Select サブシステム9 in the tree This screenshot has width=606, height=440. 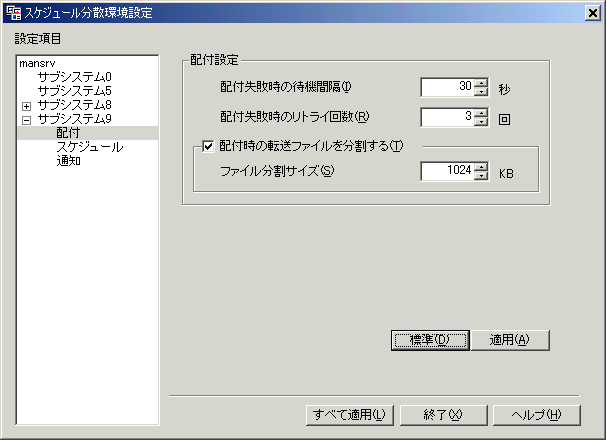[x=74, y=119]
